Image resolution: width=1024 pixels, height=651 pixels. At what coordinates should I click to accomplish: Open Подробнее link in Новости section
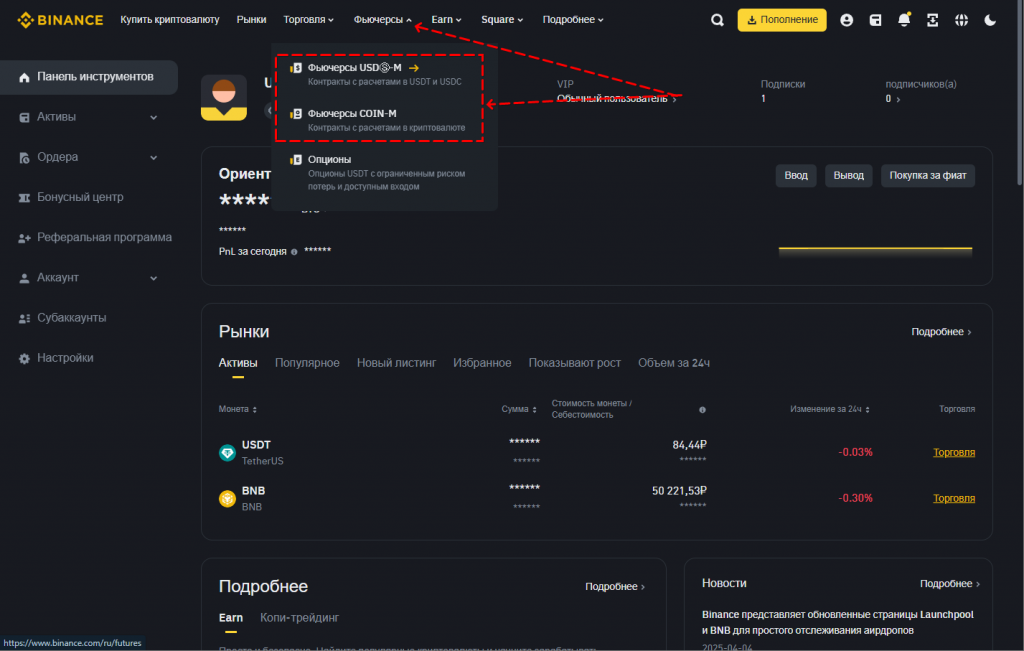950,584
